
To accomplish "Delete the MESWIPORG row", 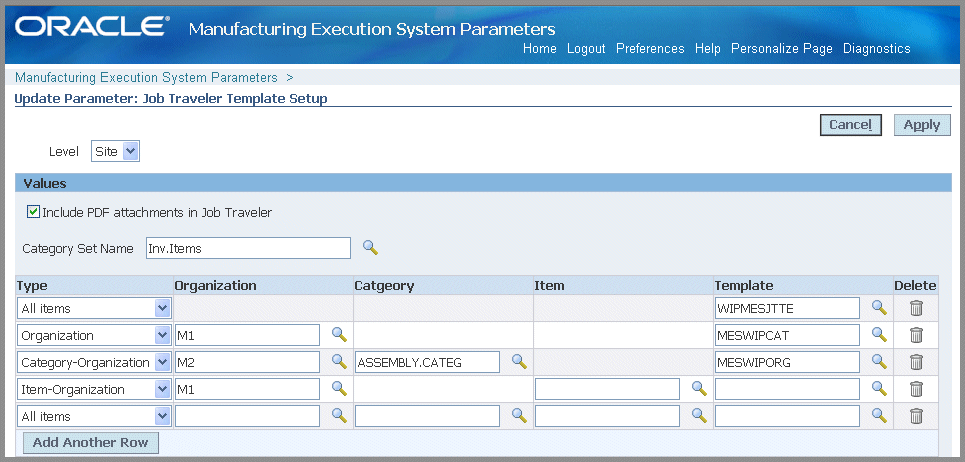I will [x=916, y=362].
